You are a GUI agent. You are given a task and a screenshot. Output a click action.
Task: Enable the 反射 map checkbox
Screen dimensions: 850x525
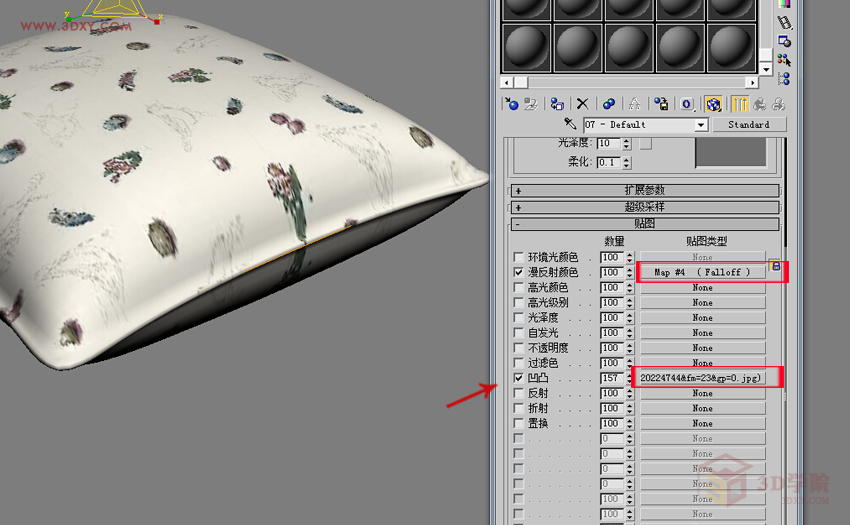pos(519,393)
